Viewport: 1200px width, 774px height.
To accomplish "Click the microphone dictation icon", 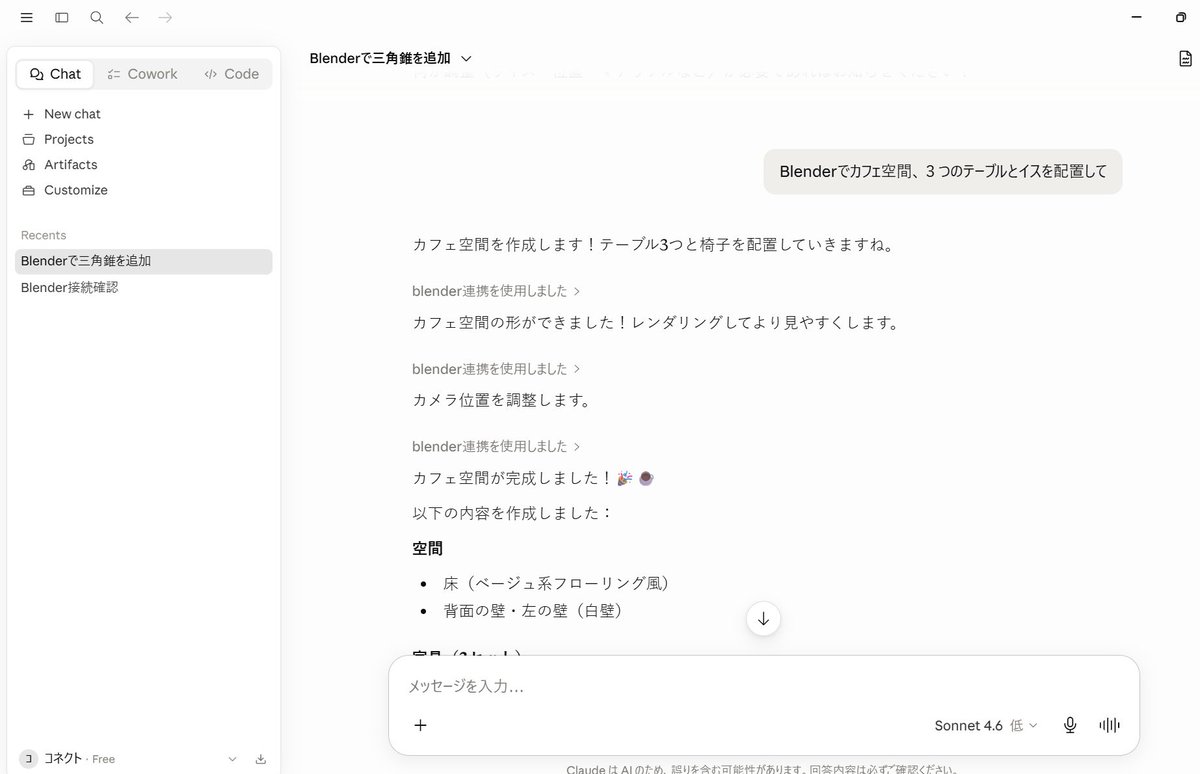I will click(1070, 726).
